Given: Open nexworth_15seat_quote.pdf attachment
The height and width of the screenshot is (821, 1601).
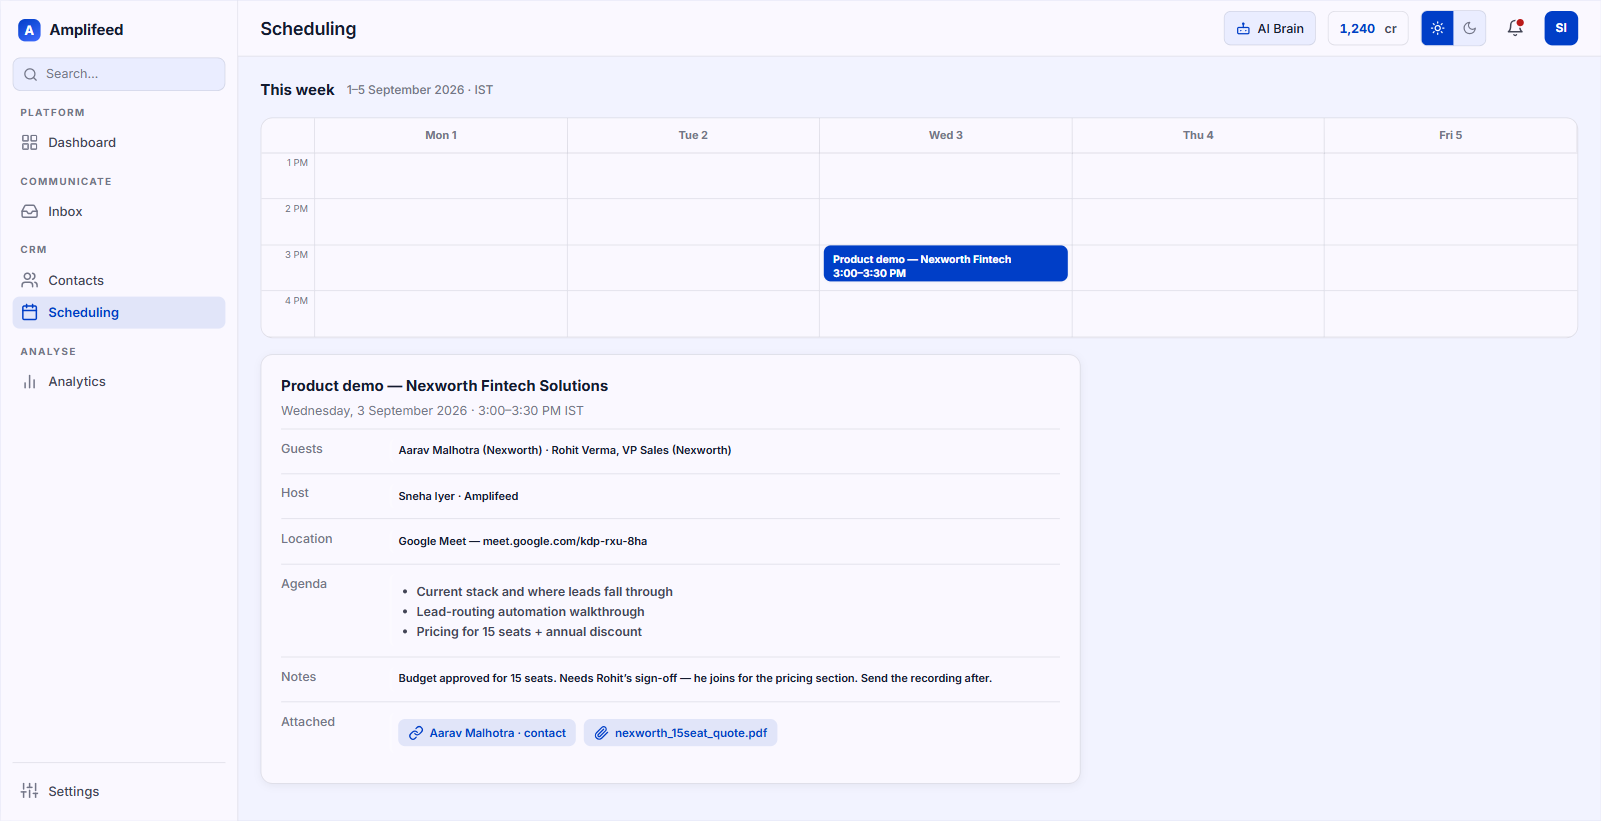Looking at the screenshot, I should (x=681, y=733).
